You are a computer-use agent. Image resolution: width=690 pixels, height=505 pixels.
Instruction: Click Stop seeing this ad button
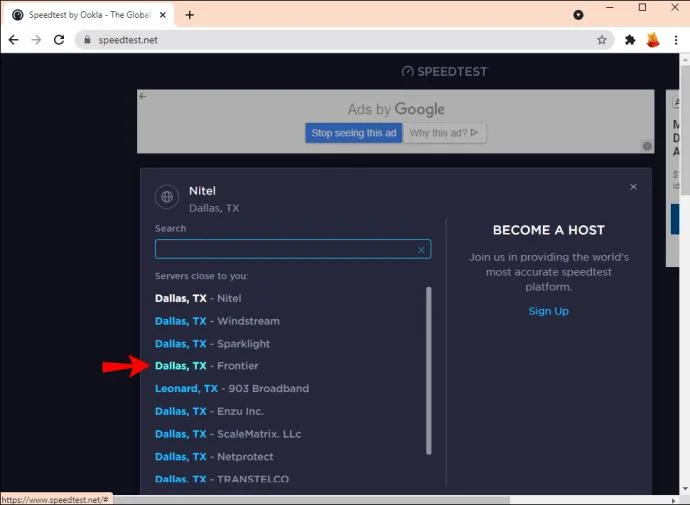354,133
